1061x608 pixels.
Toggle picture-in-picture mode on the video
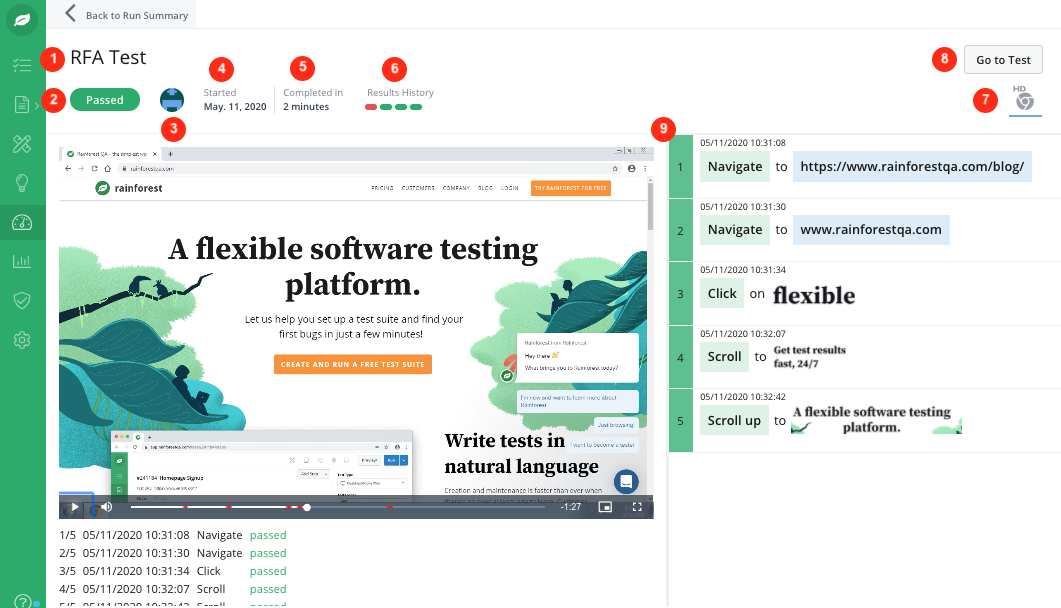[605, 507]
